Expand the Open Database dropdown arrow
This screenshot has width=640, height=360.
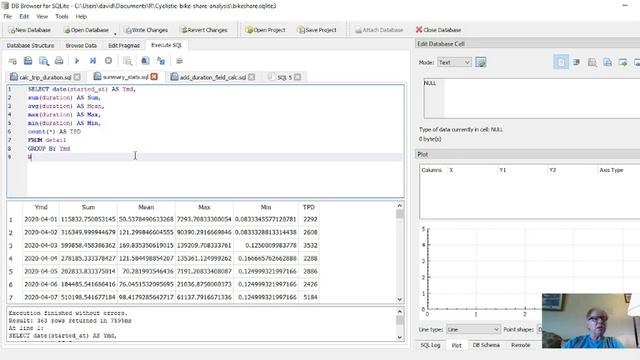(115, 33)
